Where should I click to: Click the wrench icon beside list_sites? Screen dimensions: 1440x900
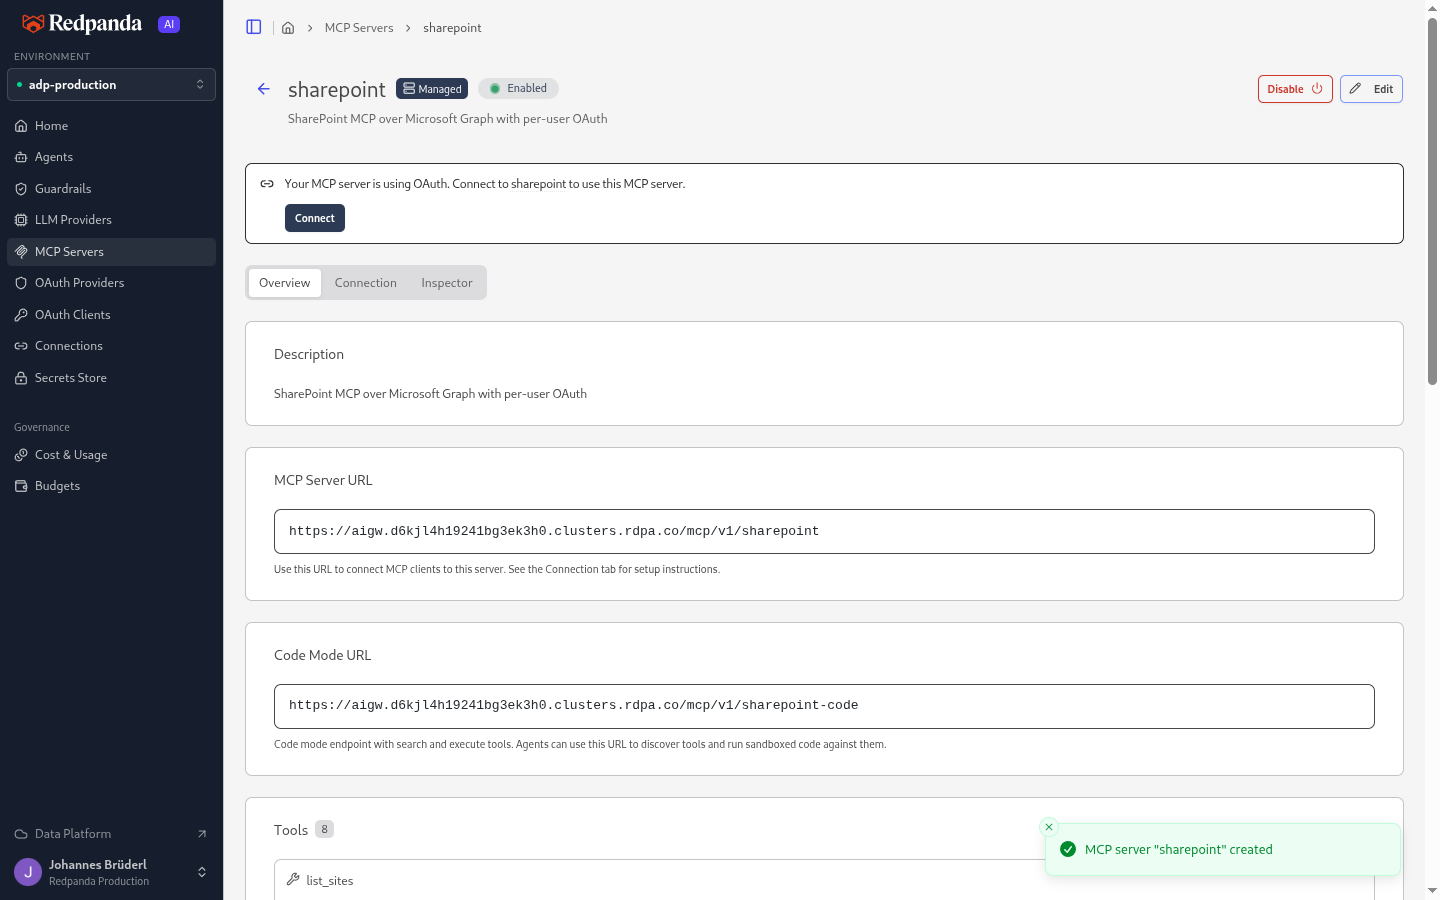(x=293, y=879)
